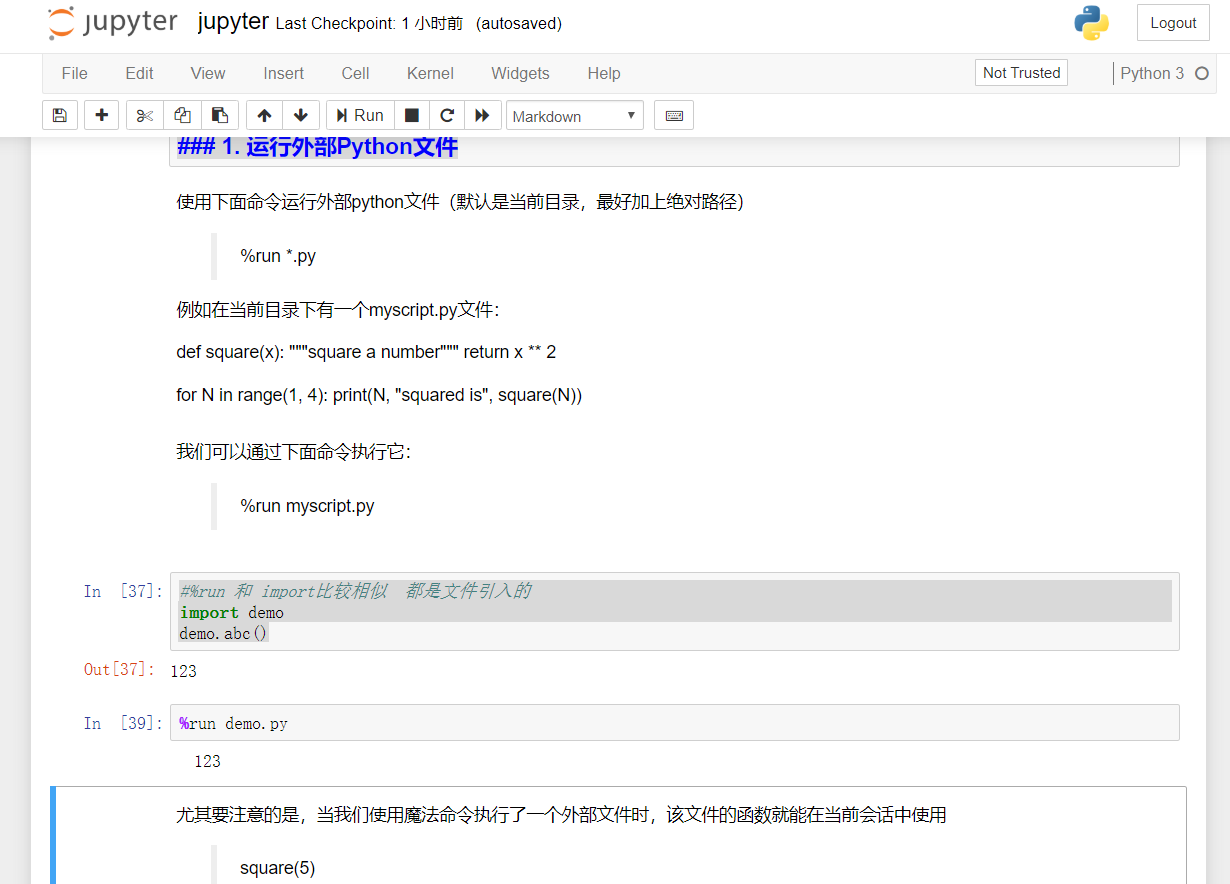Image resolution: width=1230 pixels, height=884 pixels.
Task: Click the square(5) blockquote text
Action: (277, 868)
